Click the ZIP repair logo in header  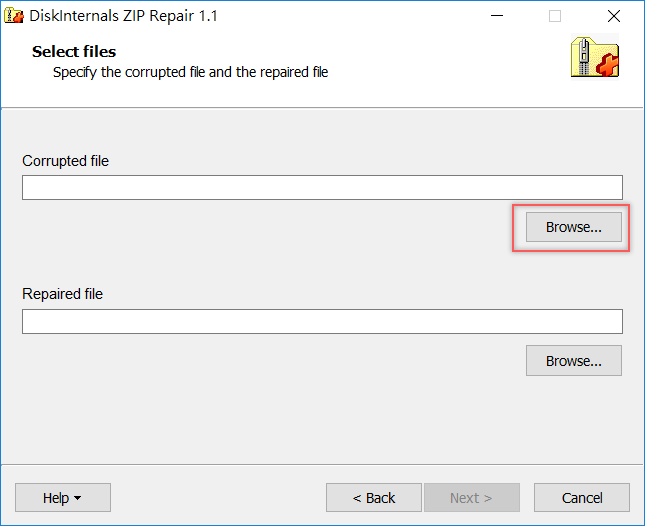tap(595, 59)
